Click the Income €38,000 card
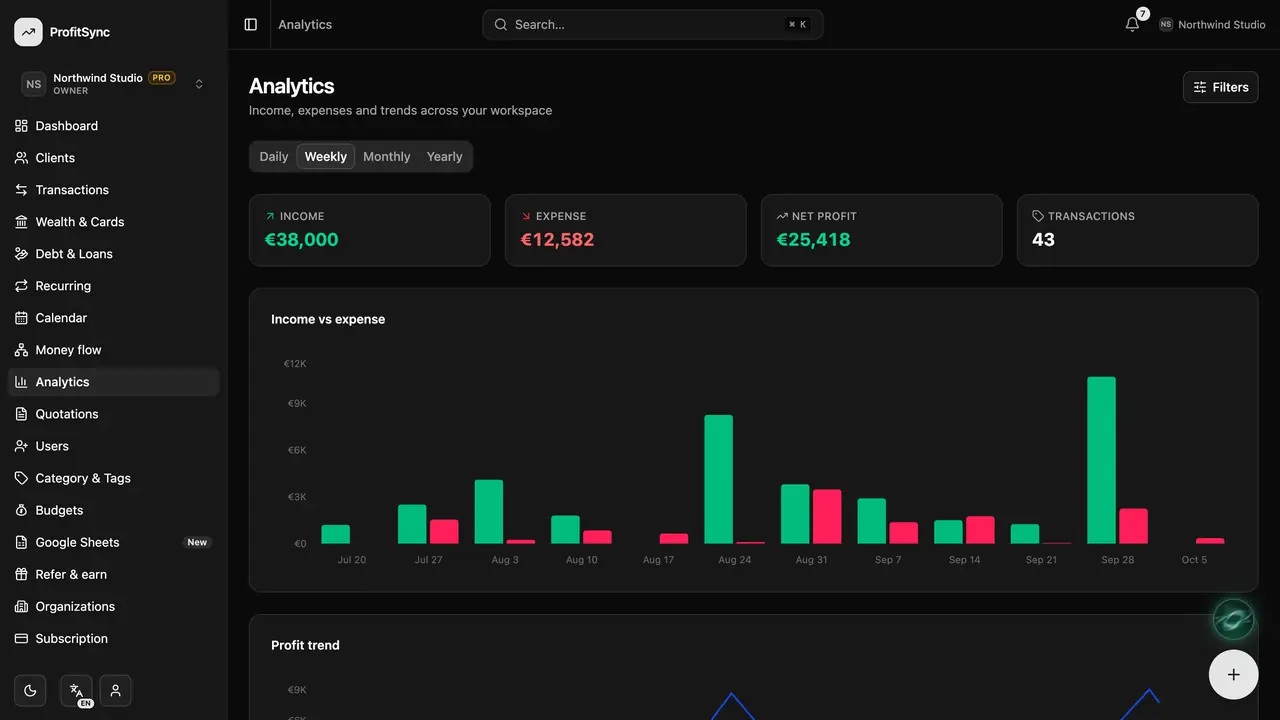 coord(370,230)
